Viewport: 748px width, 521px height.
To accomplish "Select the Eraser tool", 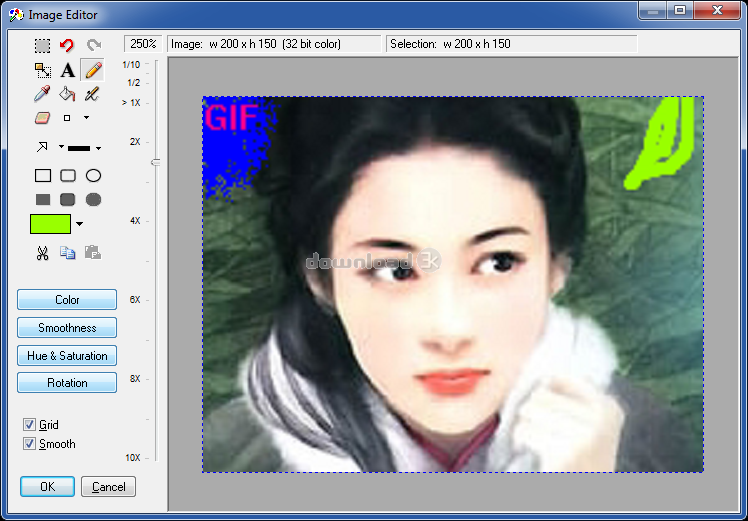I will tap(42, 118).
